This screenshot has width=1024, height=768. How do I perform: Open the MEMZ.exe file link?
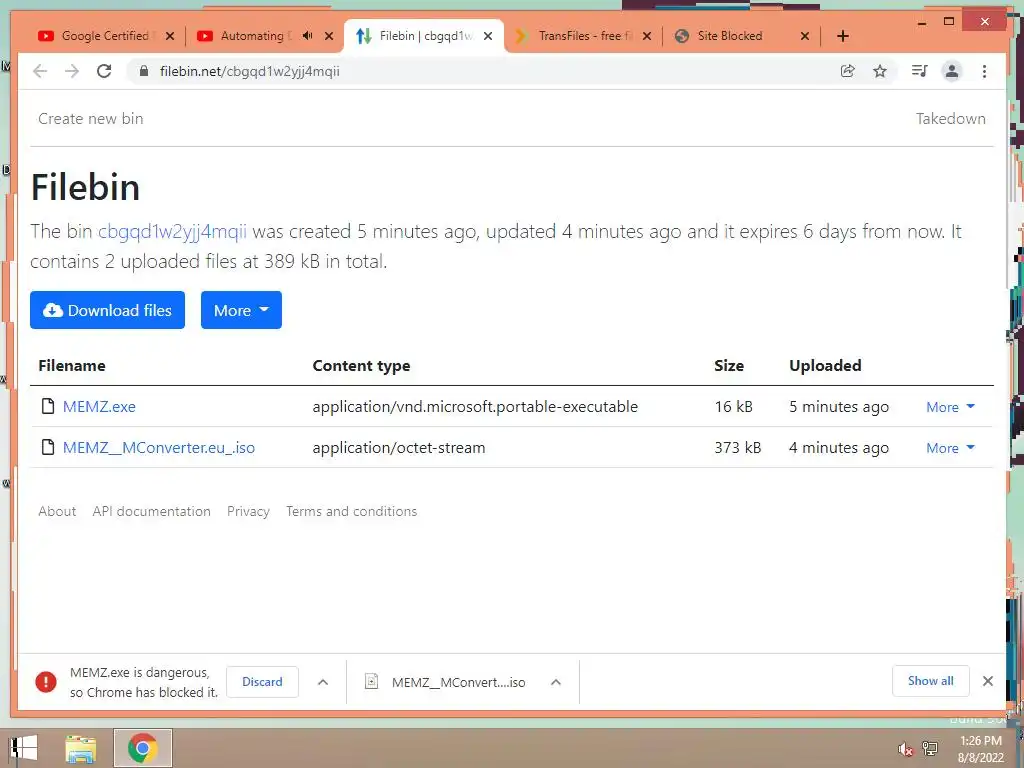click(x=99, y=407)
